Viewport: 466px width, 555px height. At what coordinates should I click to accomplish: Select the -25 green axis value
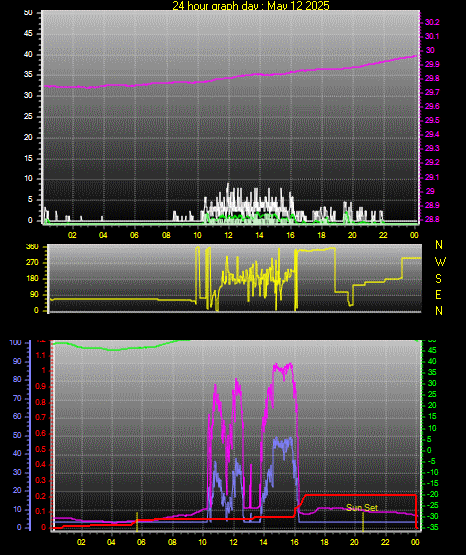point(432,505)
